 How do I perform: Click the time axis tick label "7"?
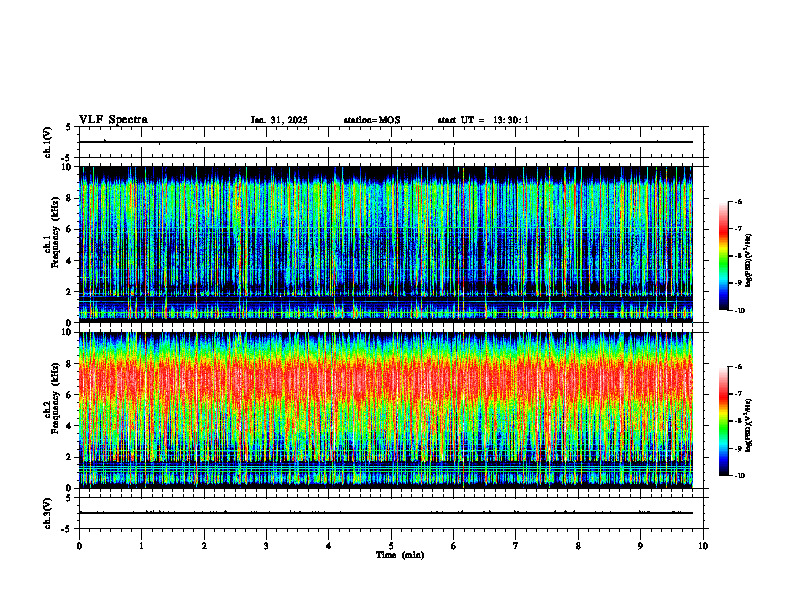(x=516, y=546)
